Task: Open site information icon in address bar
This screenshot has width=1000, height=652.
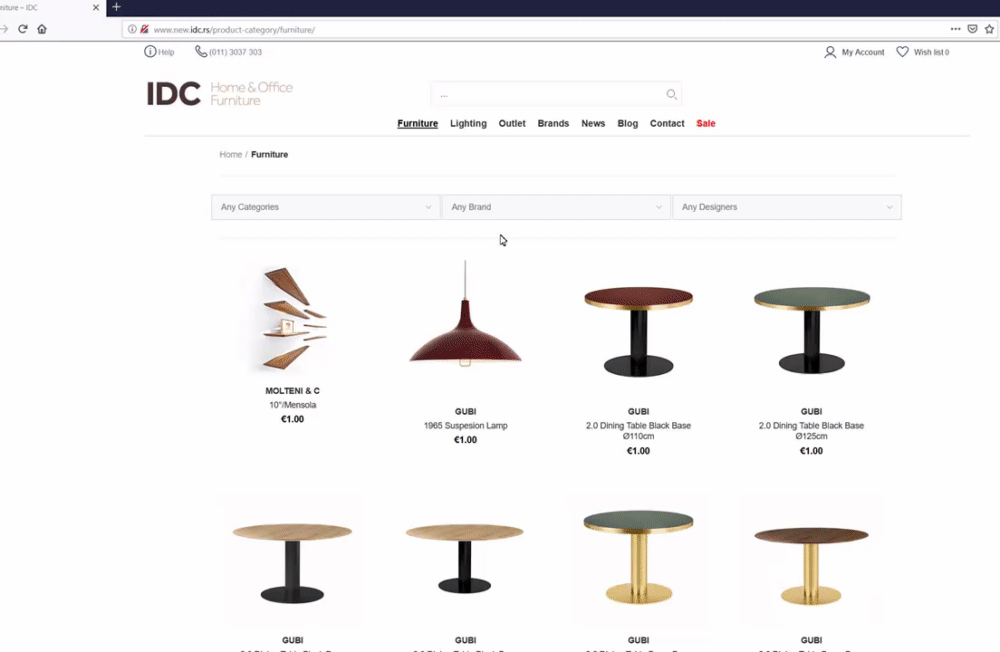Action: click(132, 29)
